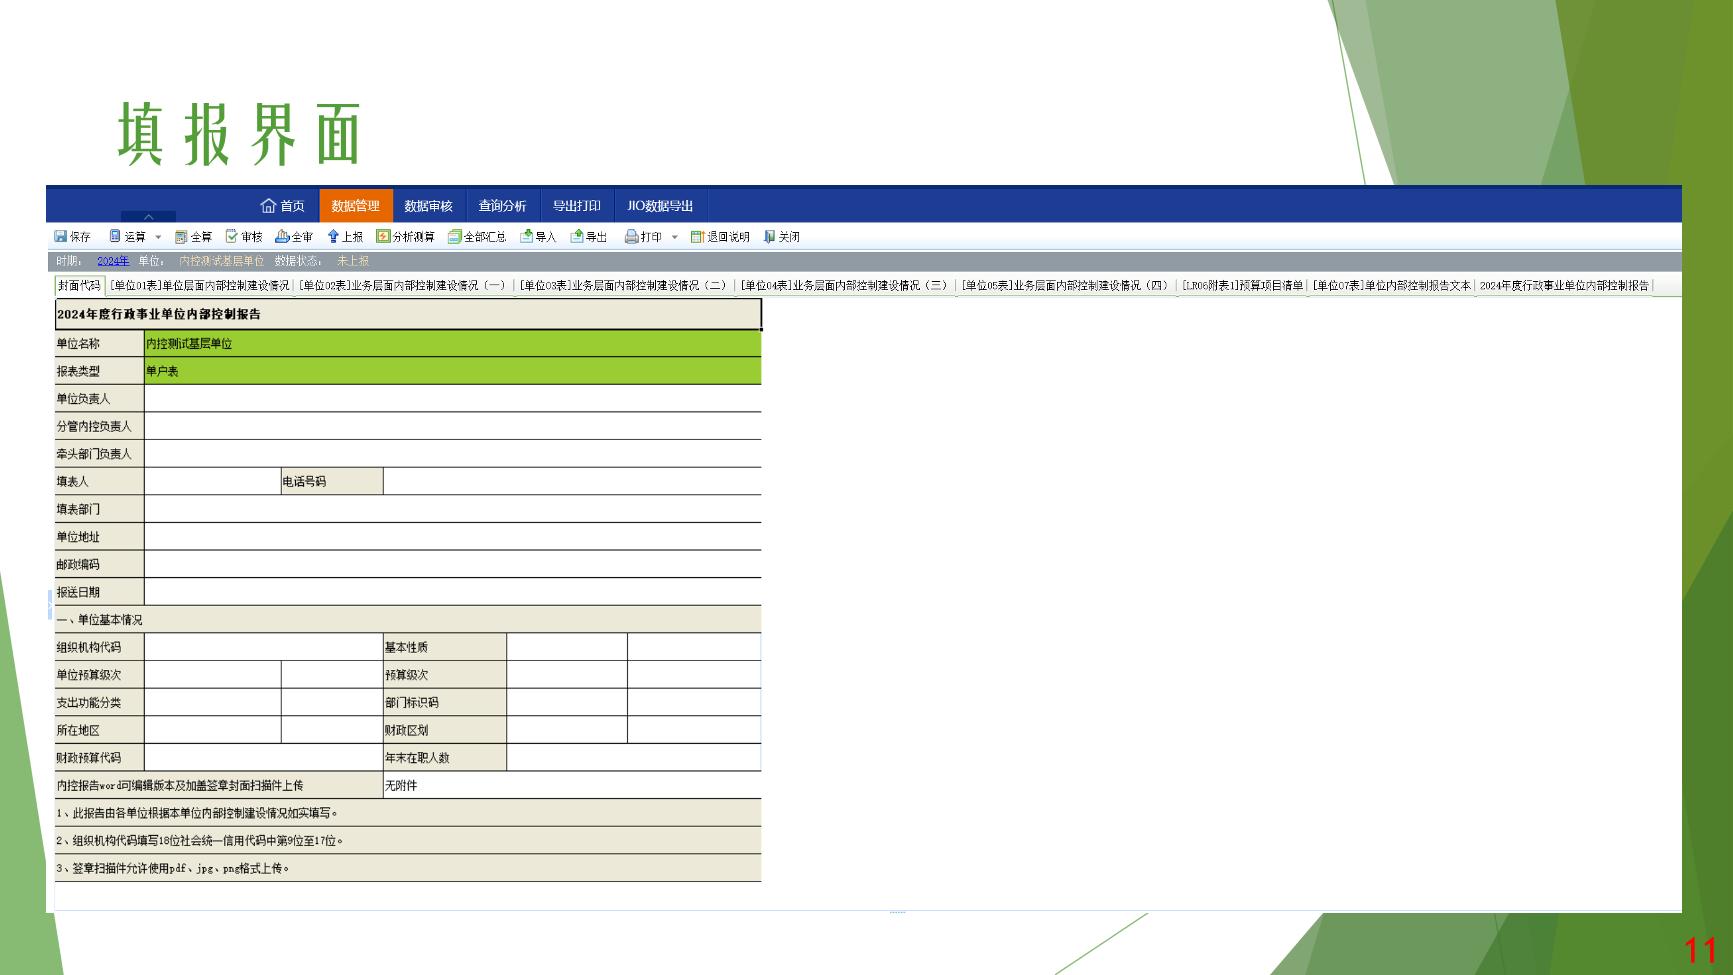Switch to [单位01表]单位层面内部控制建设情况 tab

click(x=199, y=286)
